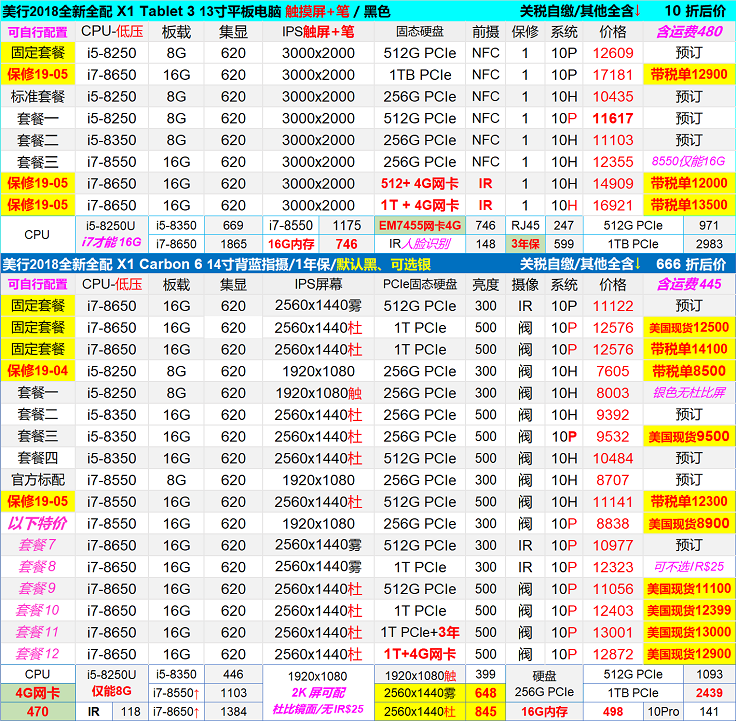Select the '带税单14100' note cell
The height and width of the screenshot is (721, 736).
point(689,349)
